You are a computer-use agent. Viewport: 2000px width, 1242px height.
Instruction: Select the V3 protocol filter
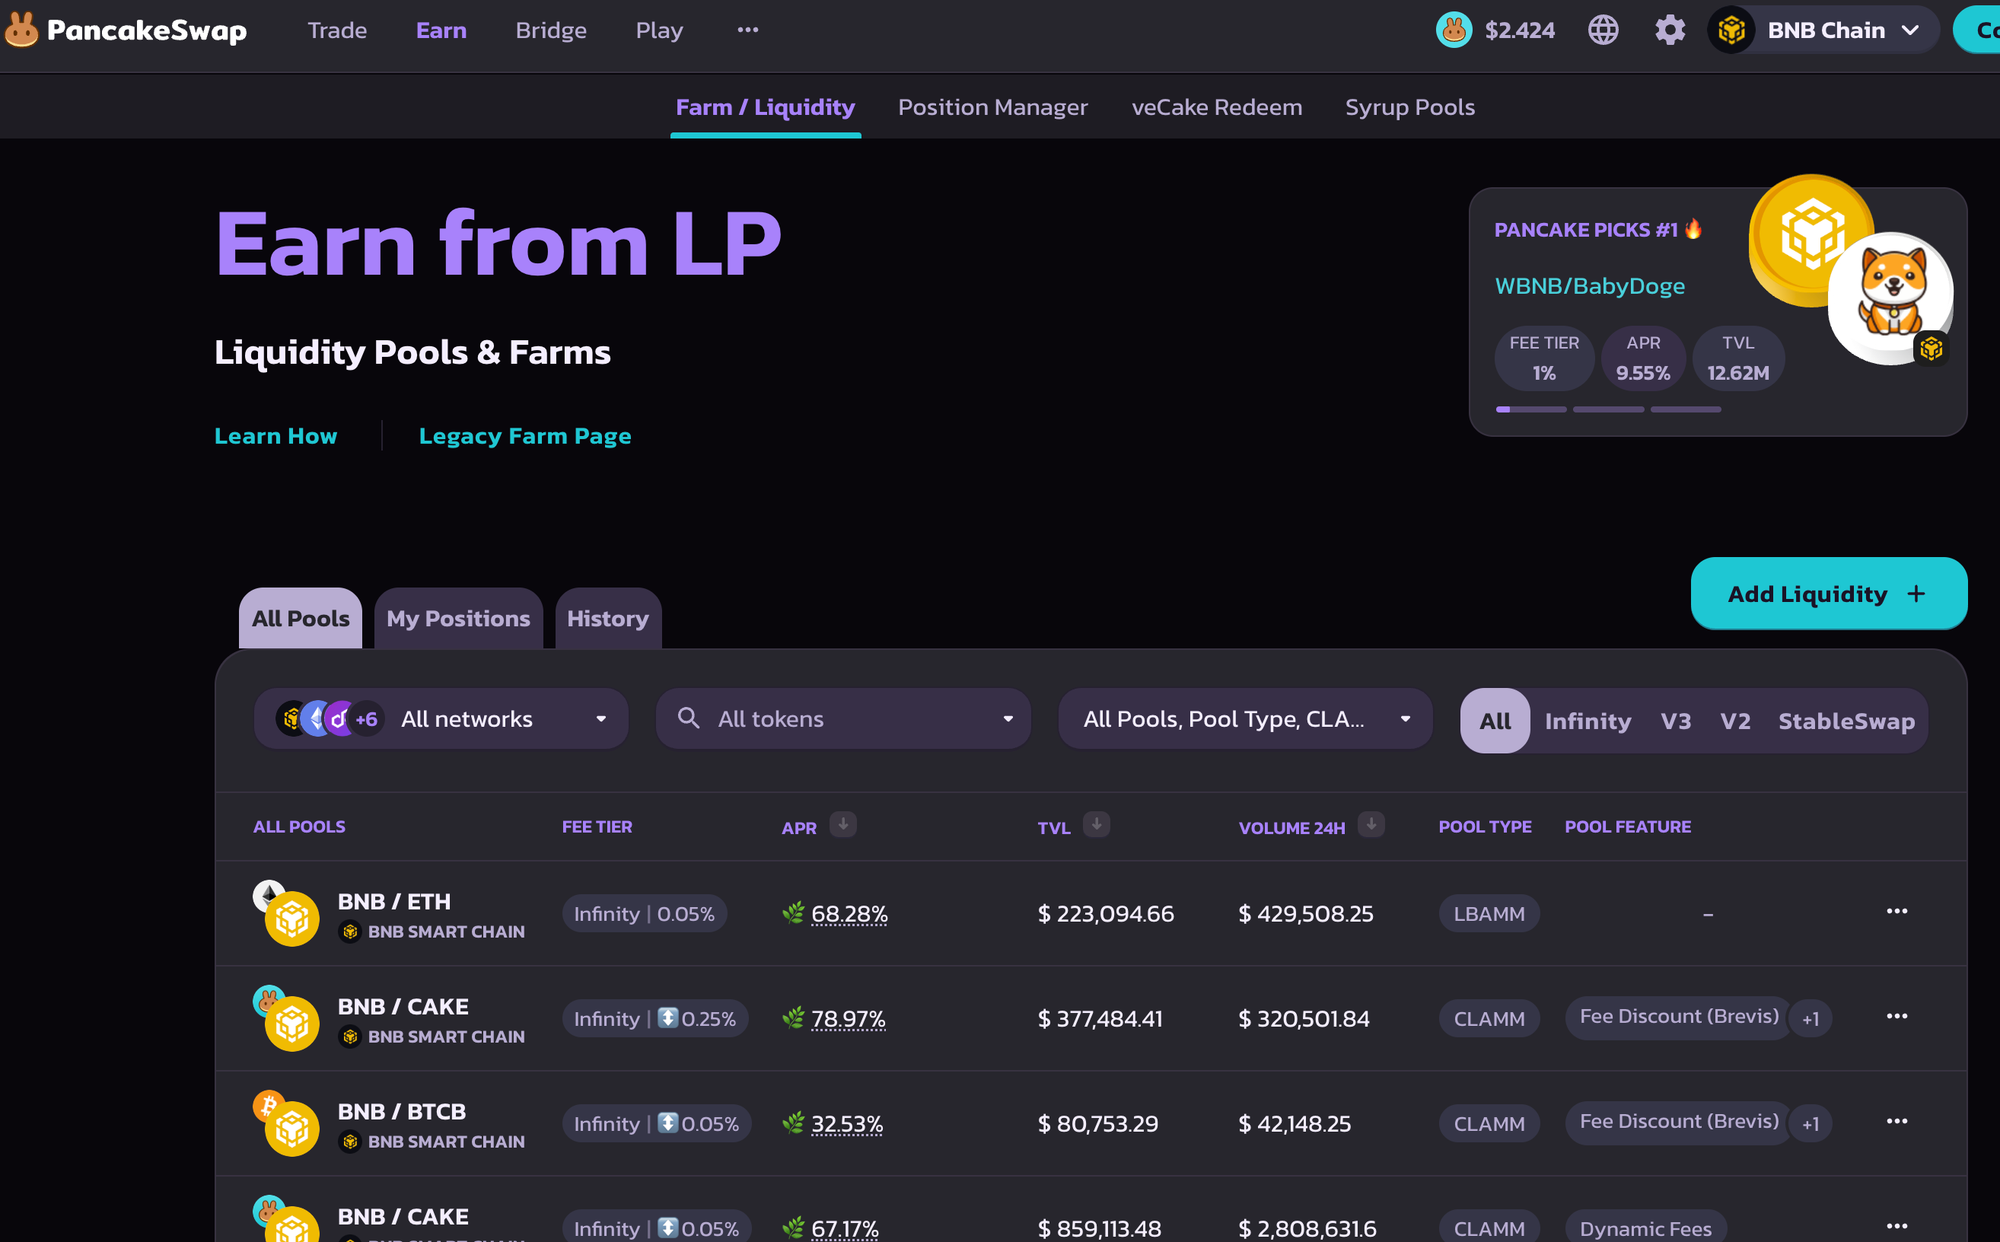[1676, 720]
